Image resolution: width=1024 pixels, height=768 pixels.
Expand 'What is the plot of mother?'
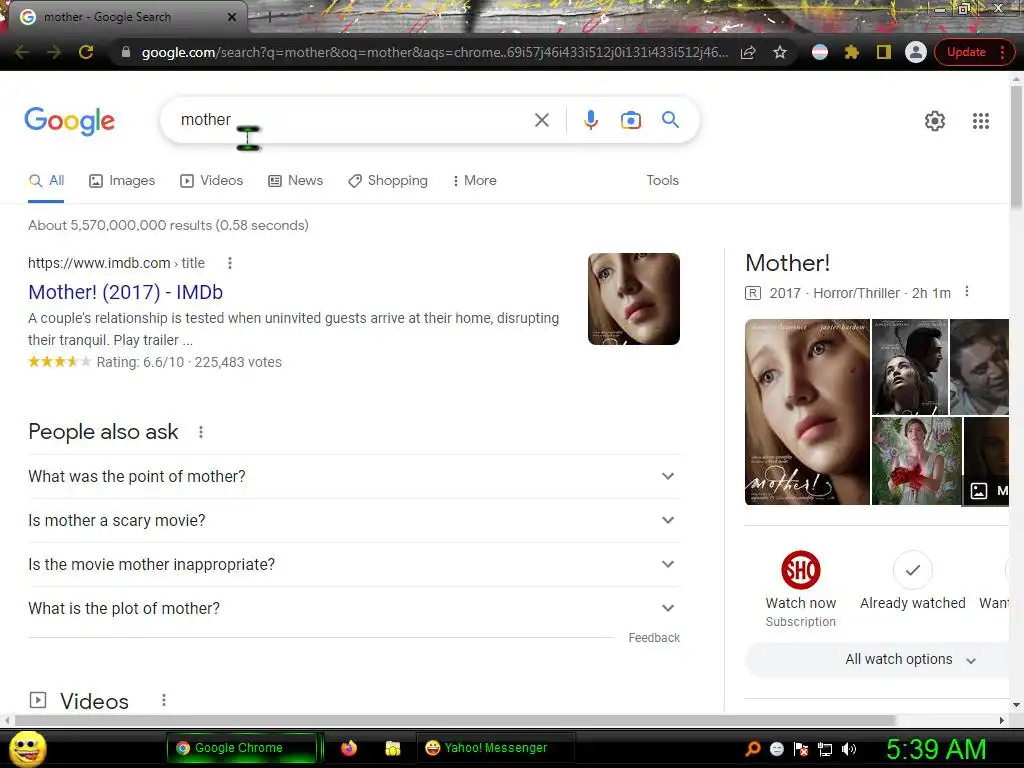coord(354,608)
